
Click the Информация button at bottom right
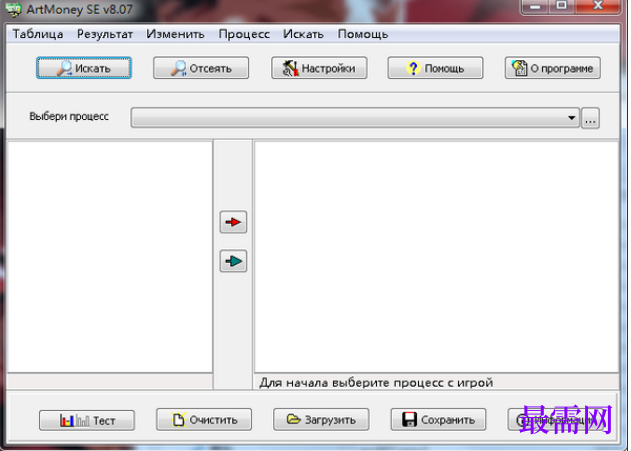(x=555, y=420)
